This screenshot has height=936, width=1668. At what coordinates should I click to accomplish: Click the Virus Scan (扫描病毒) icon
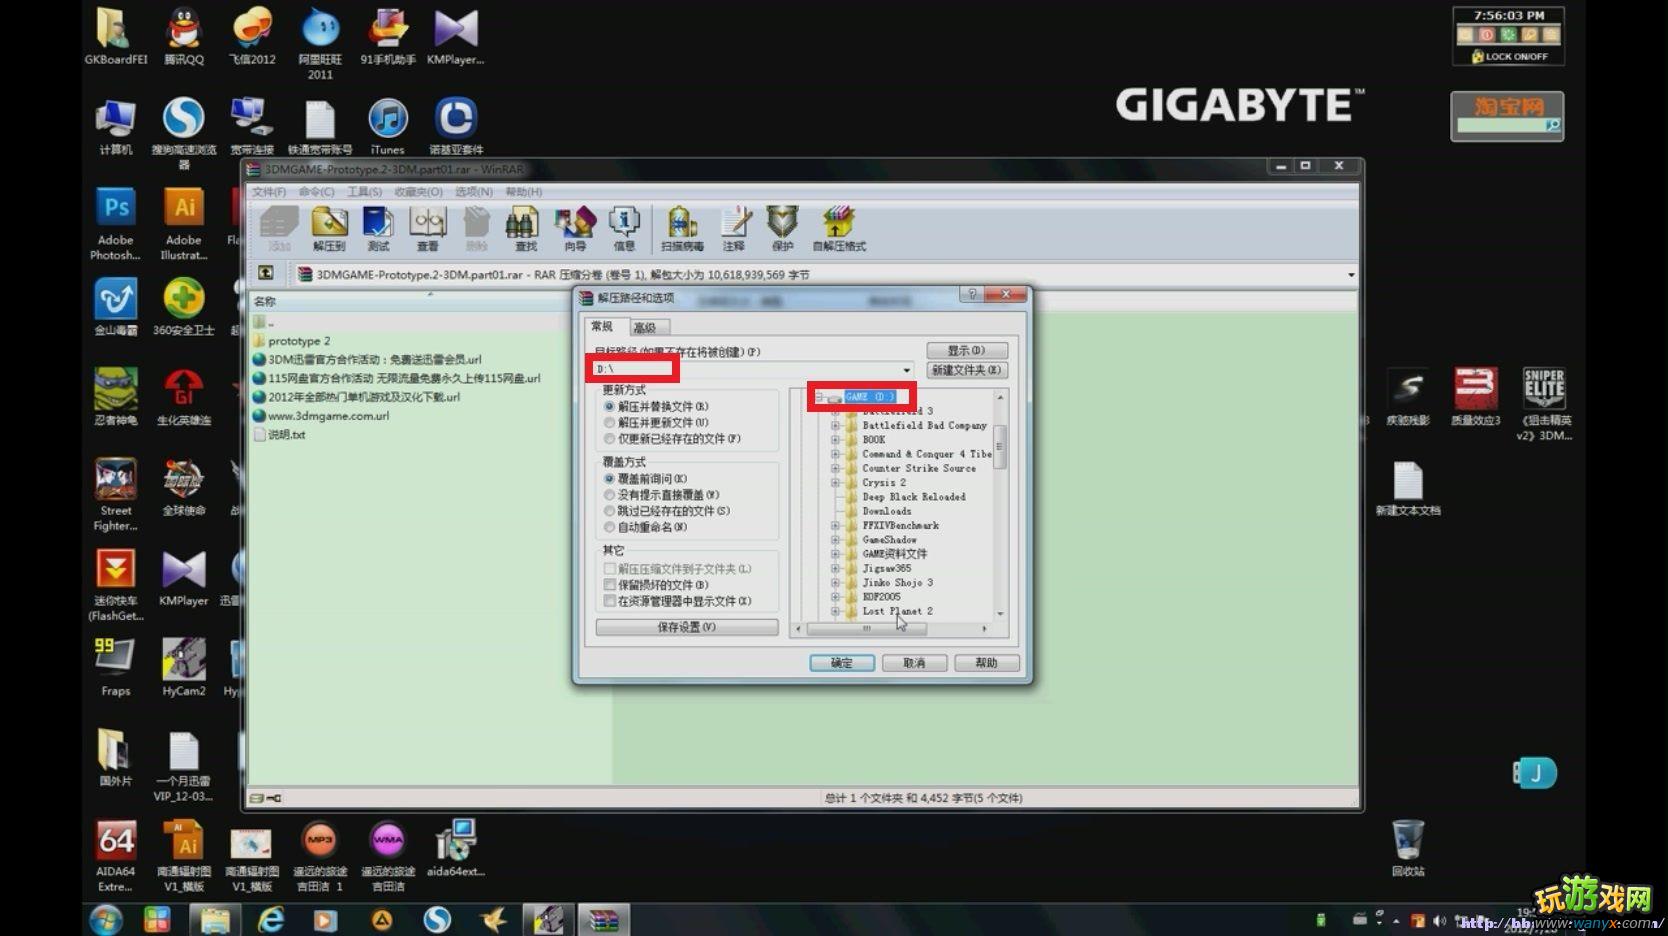click(682, 228)
